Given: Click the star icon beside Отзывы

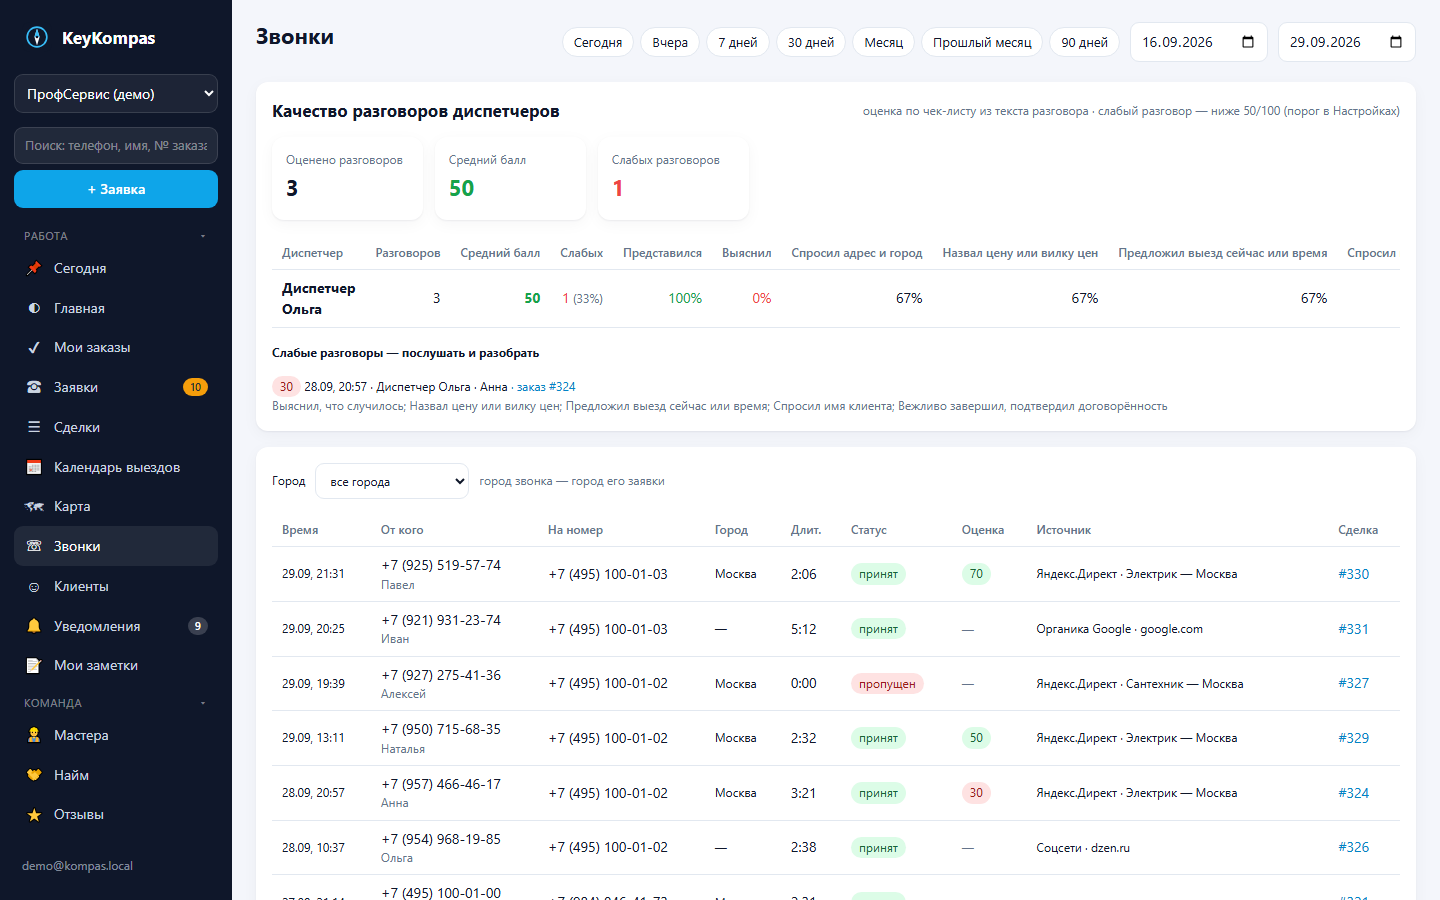Looking at the screenshot, I should pos(34,814).
